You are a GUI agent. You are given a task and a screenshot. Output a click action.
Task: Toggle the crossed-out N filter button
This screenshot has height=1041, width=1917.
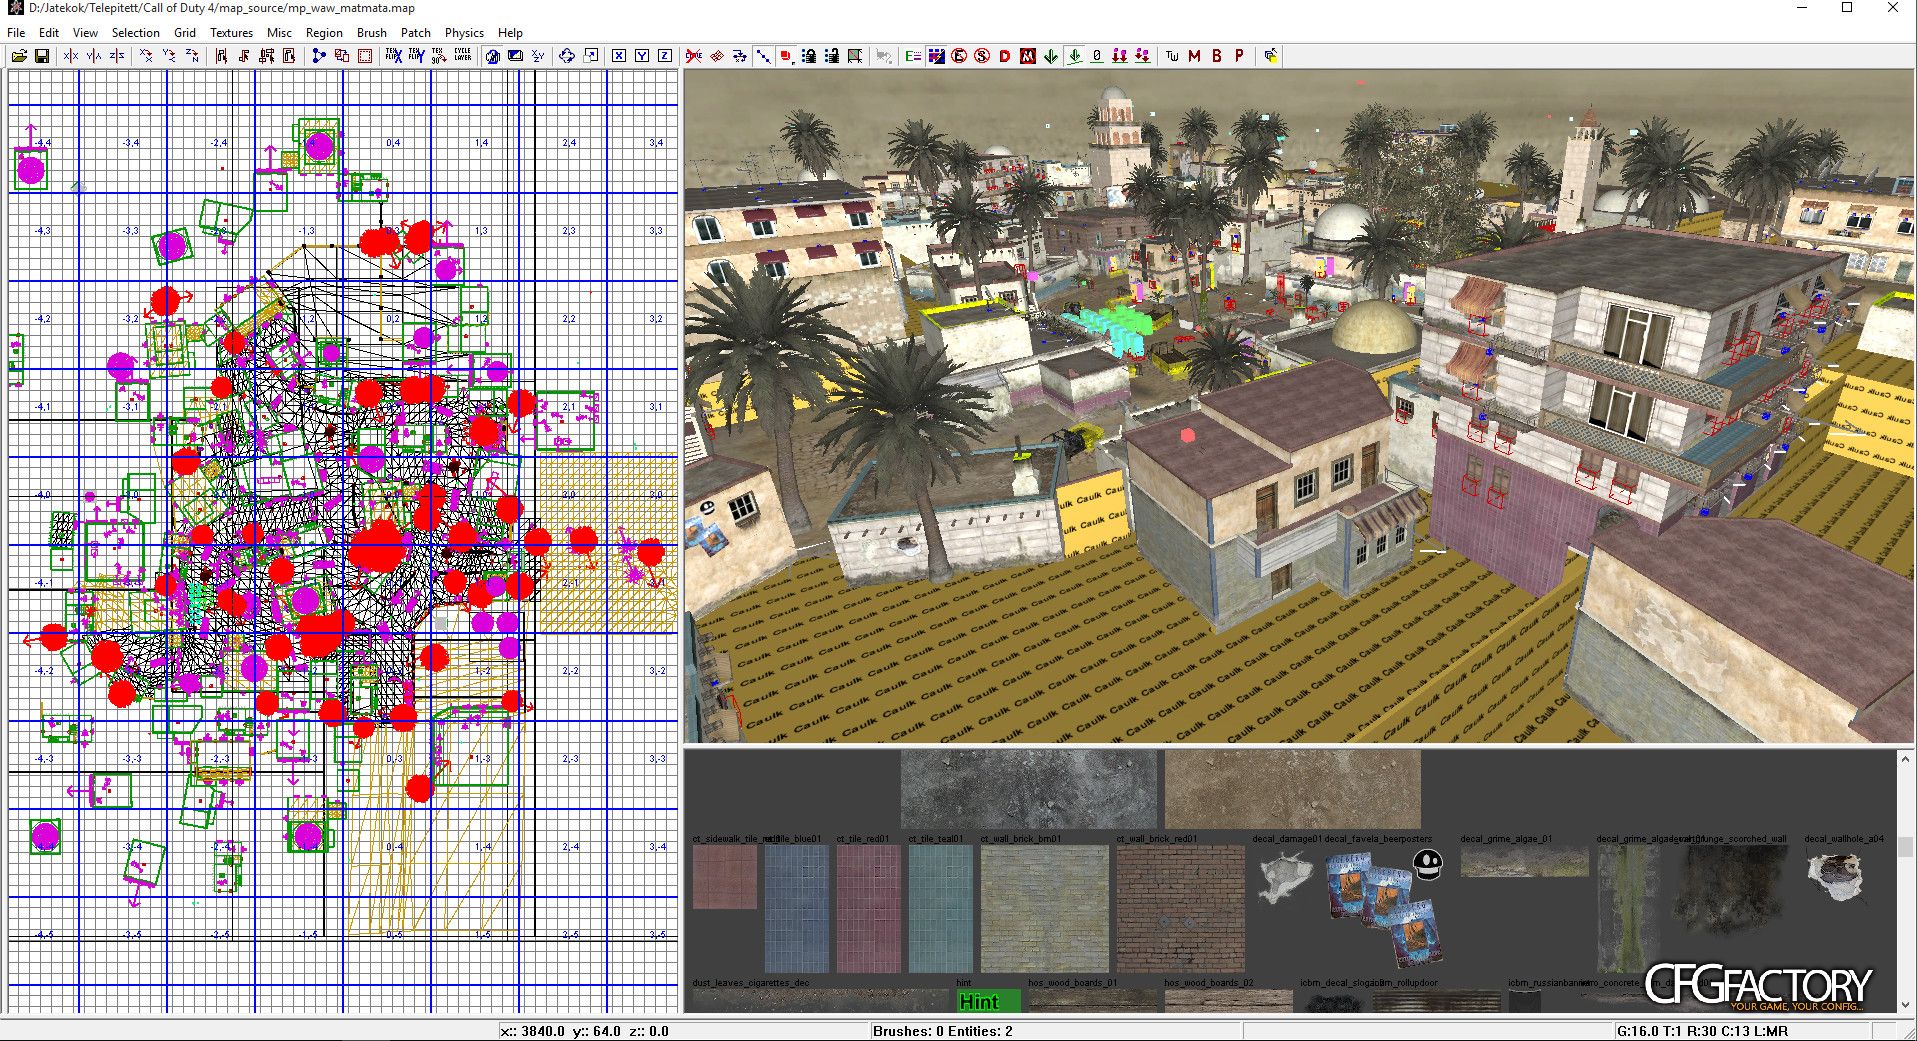tap(1028, 56)
